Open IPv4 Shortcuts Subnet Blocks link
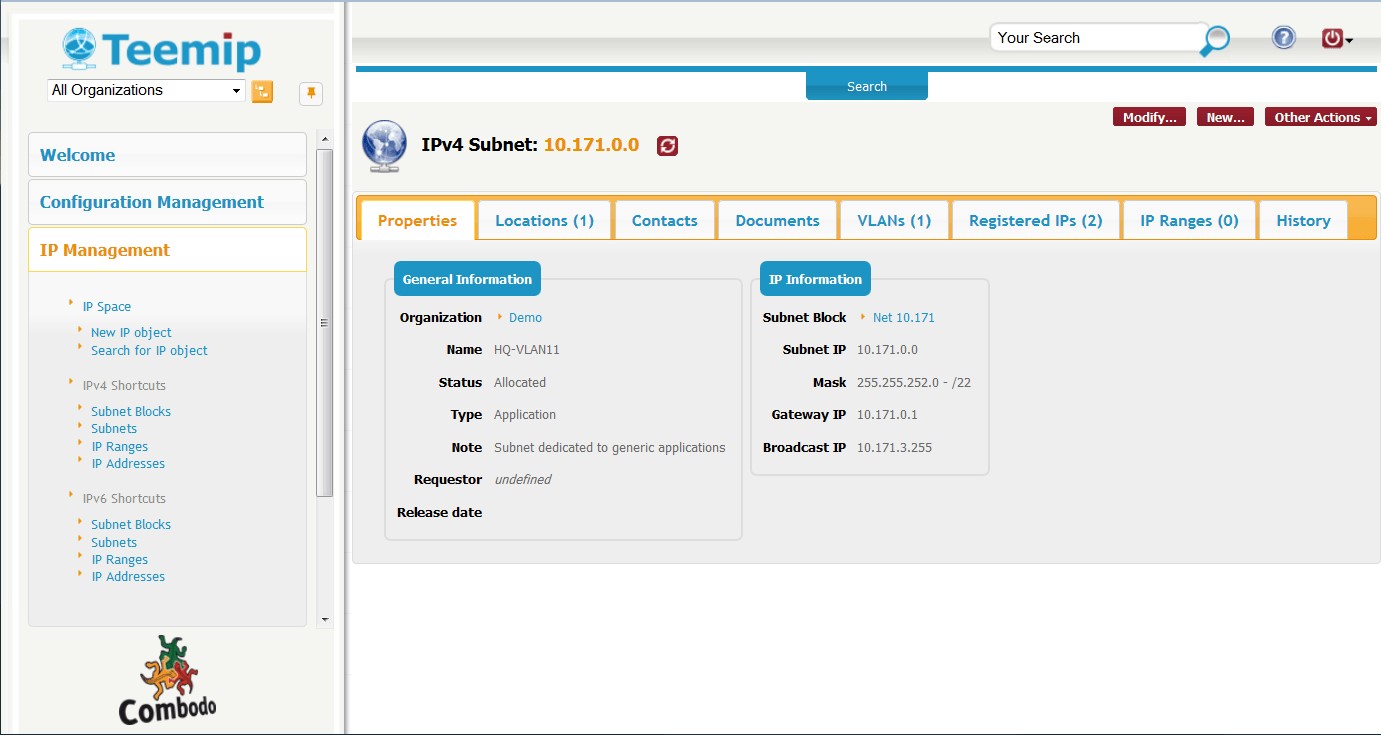The image size is (1381, 735). tap(130, 411)
